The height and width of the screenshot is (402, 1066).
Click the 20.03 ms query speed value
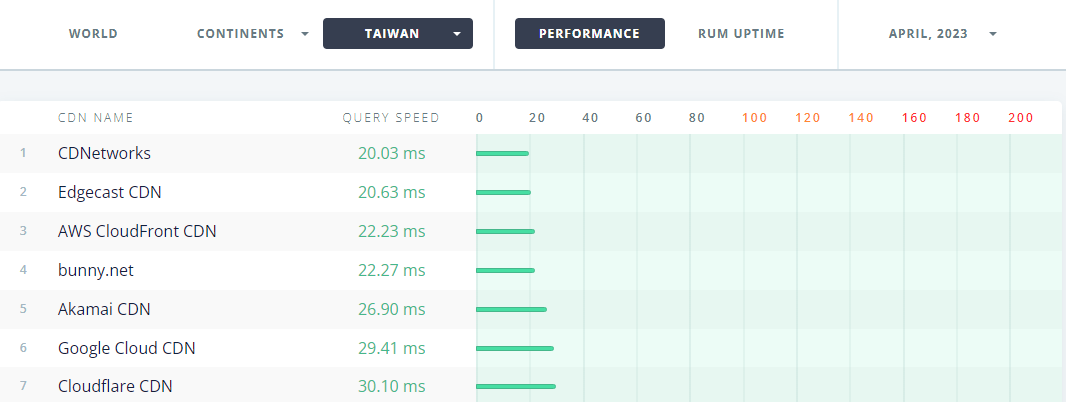[392, 153]
